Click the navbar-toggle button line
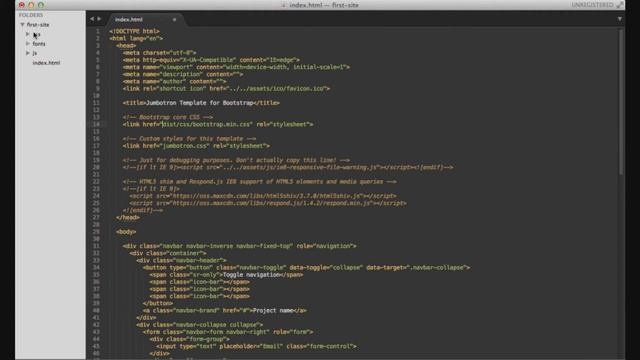This screenshot has height=360, width=640. (x=307, y=267)
